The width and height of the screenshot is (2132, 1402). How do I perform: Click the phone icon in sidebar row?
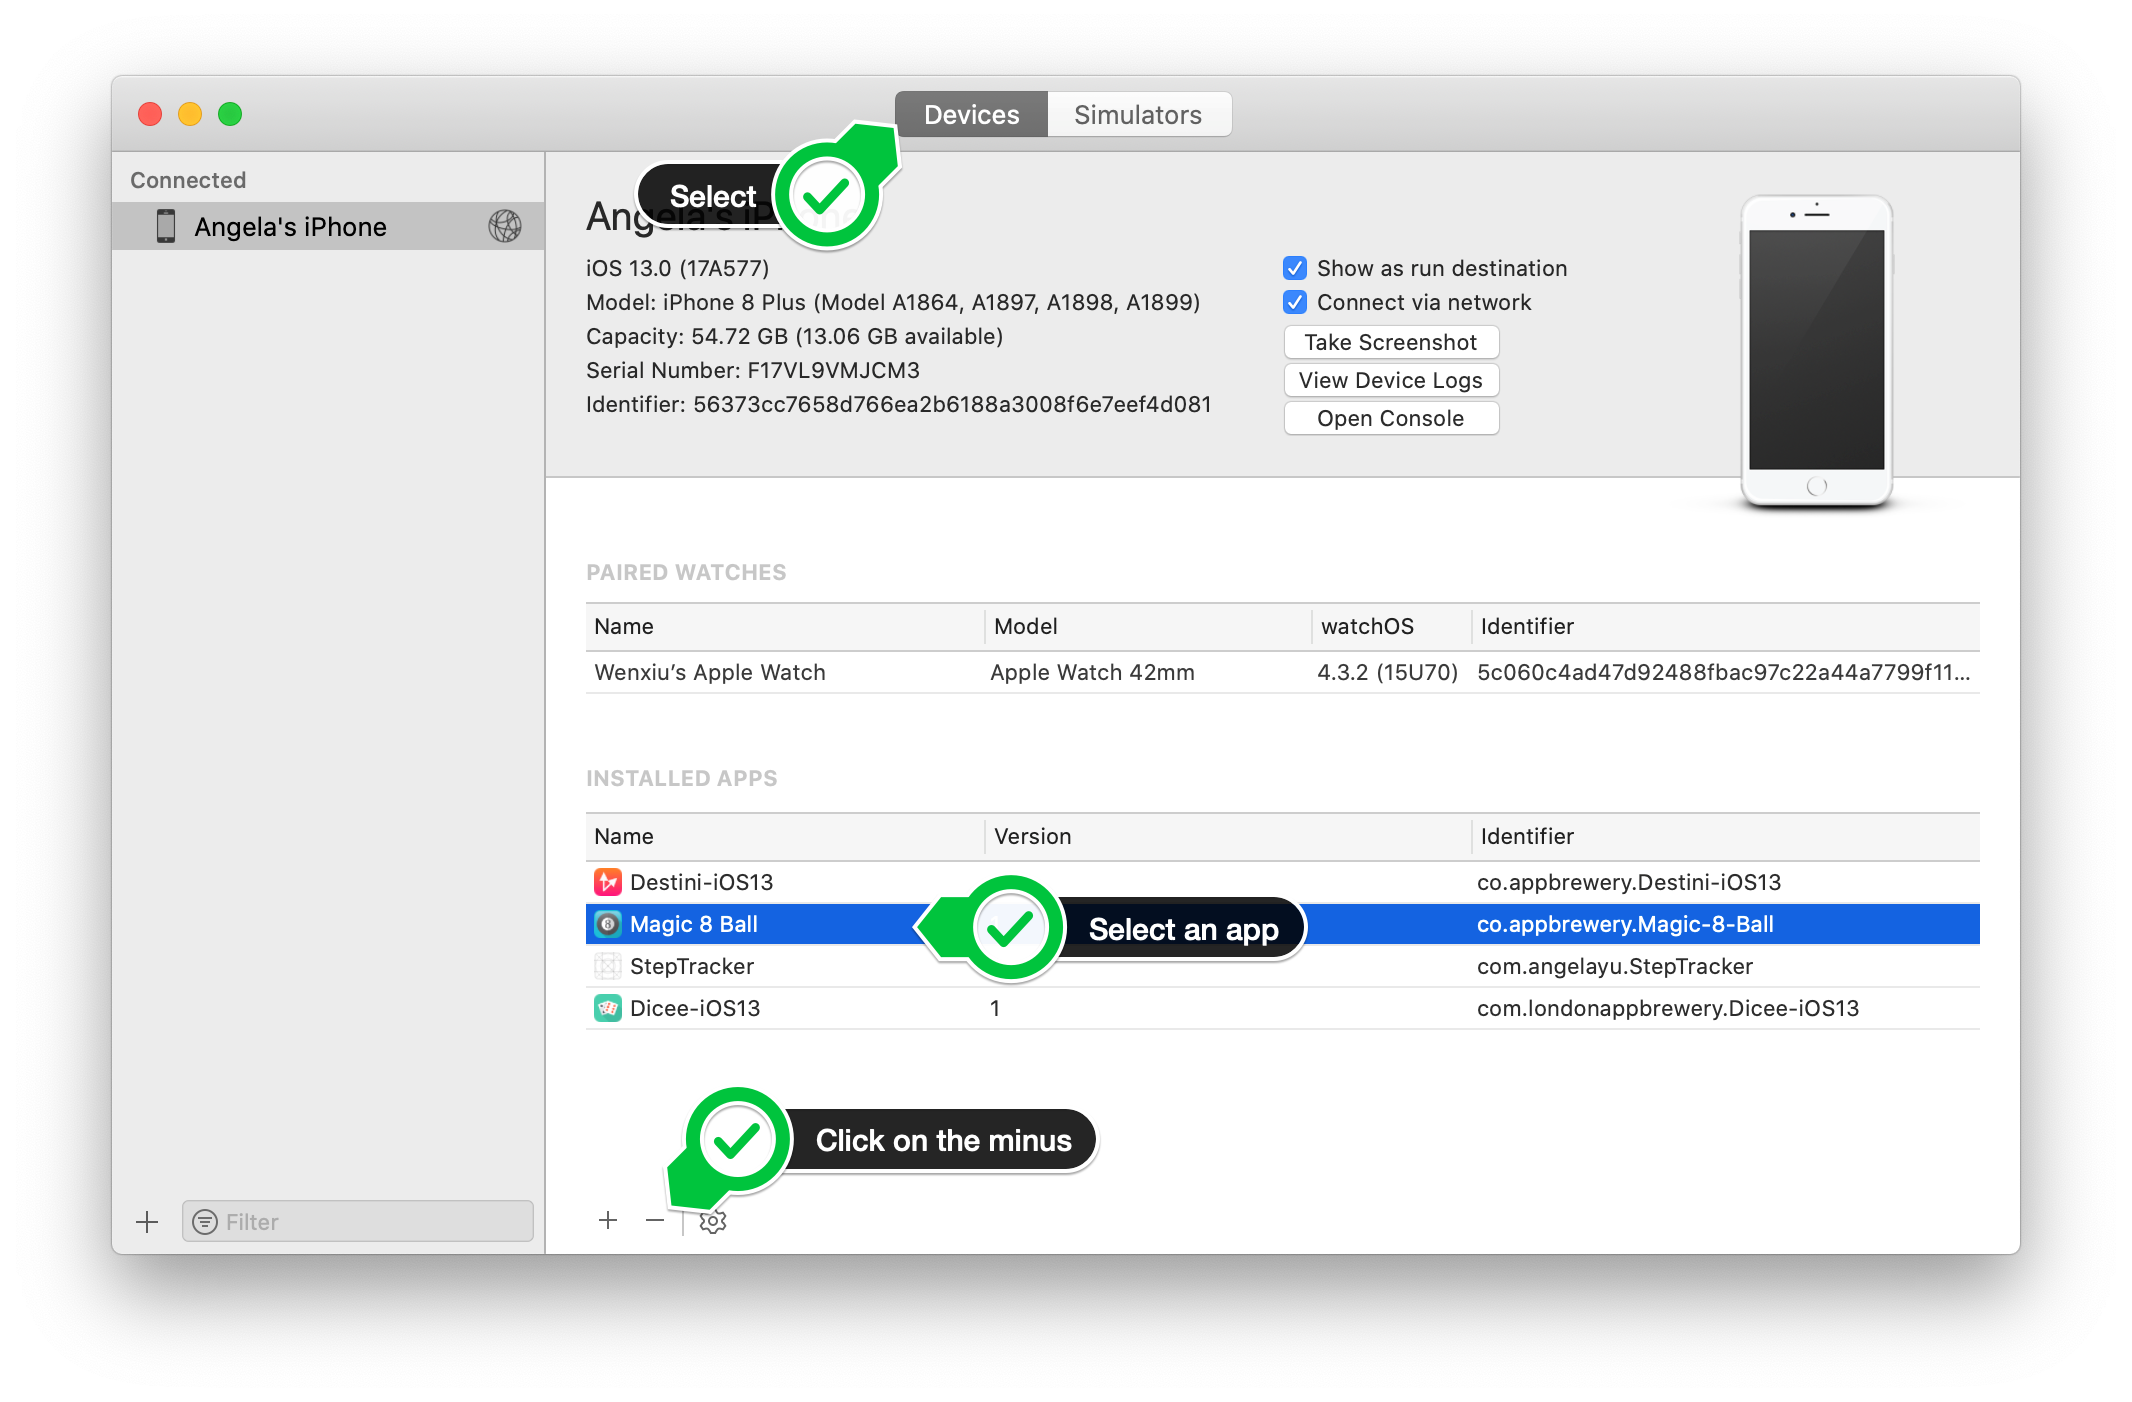coord(166,226)
